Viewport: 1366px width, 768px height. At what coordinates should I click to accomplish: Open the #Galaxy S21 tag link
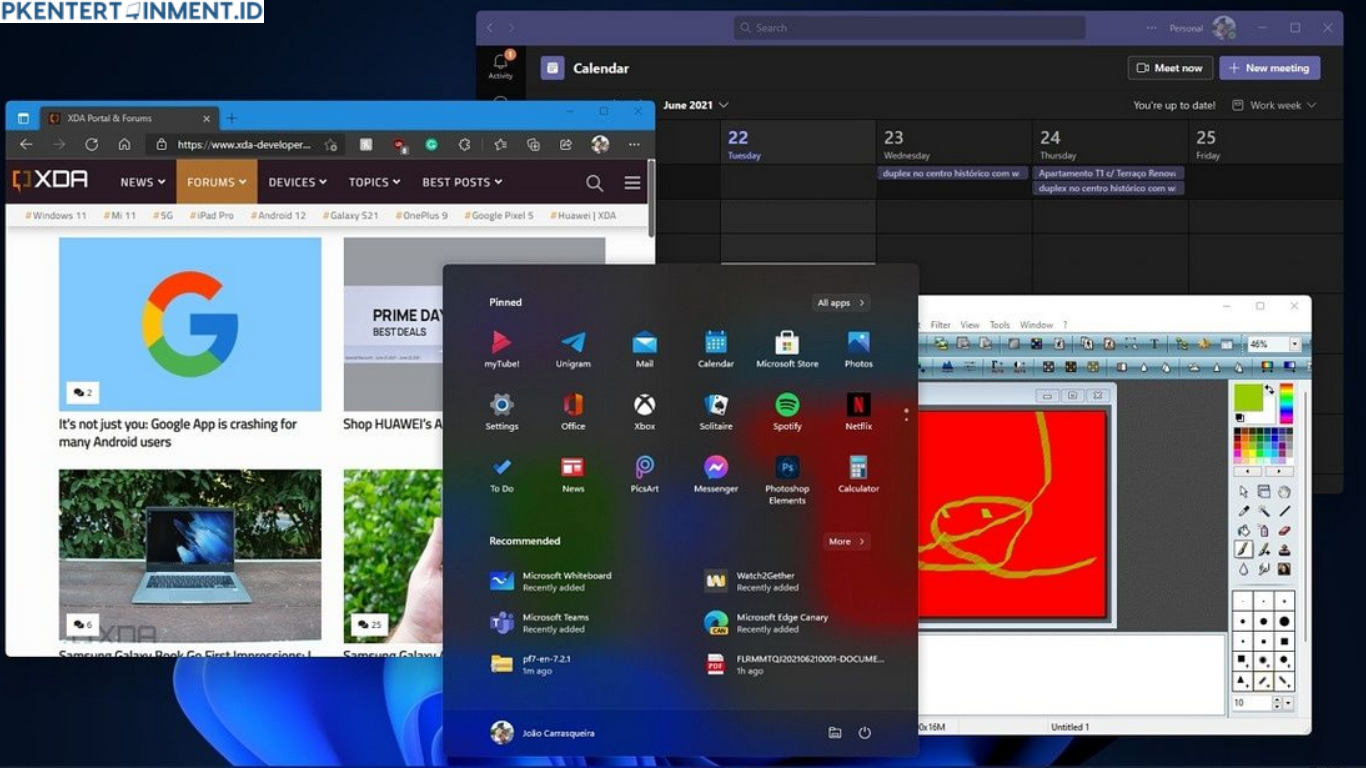pos(350,215)
